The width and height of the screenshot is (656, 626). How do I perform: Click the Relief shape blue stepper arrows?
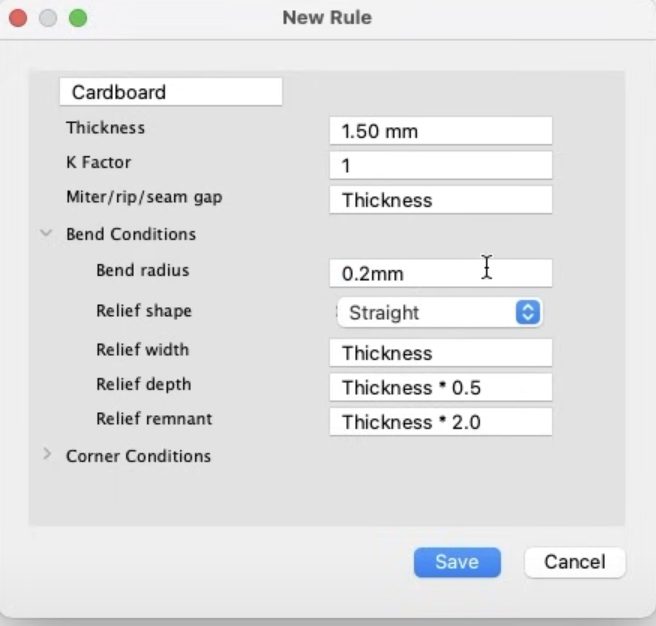(528, 312)
